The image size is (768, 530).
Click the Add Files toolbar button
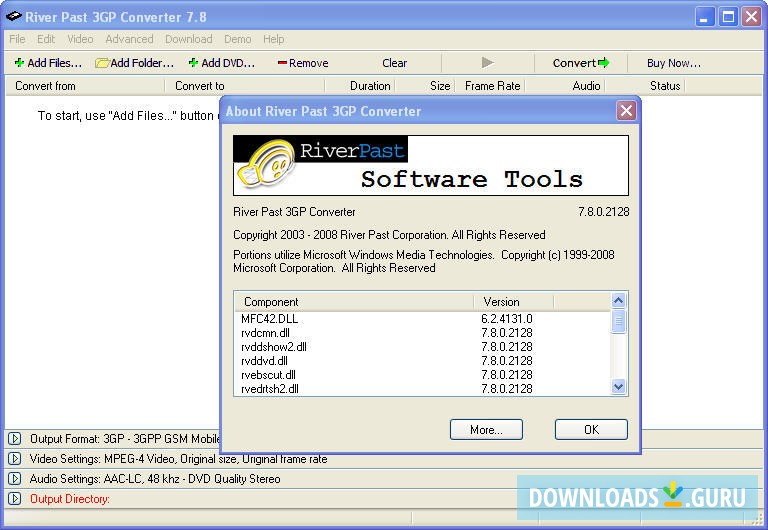[48, 63]
